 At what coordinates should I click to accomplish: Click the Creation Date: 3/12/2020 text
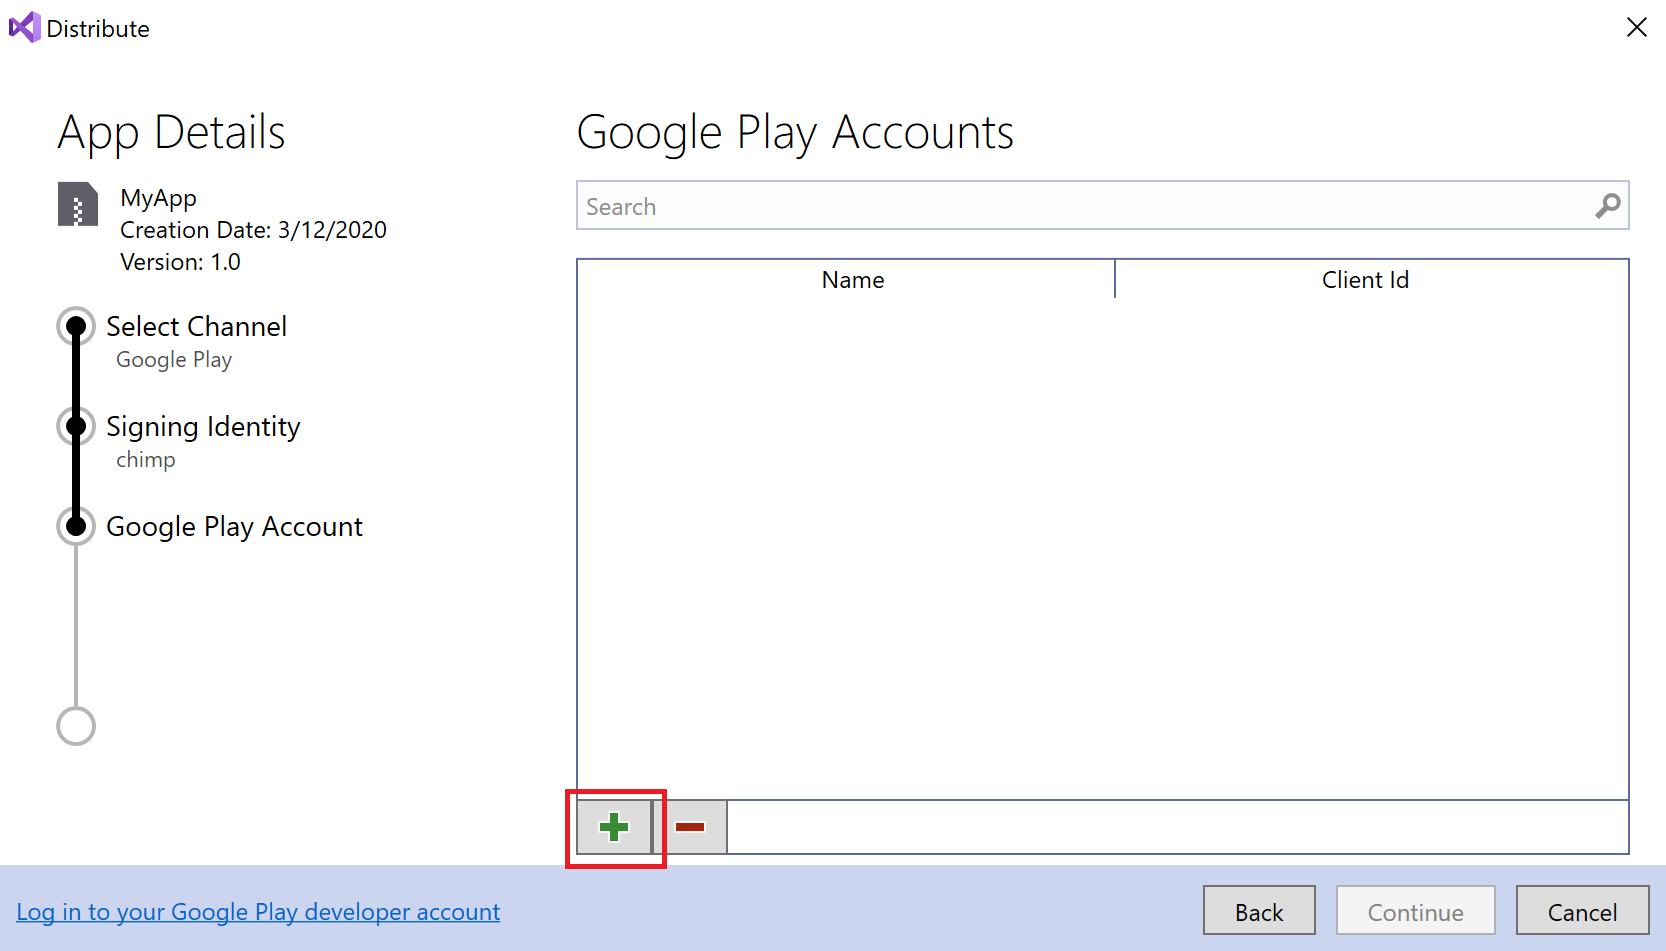point(253,230)
